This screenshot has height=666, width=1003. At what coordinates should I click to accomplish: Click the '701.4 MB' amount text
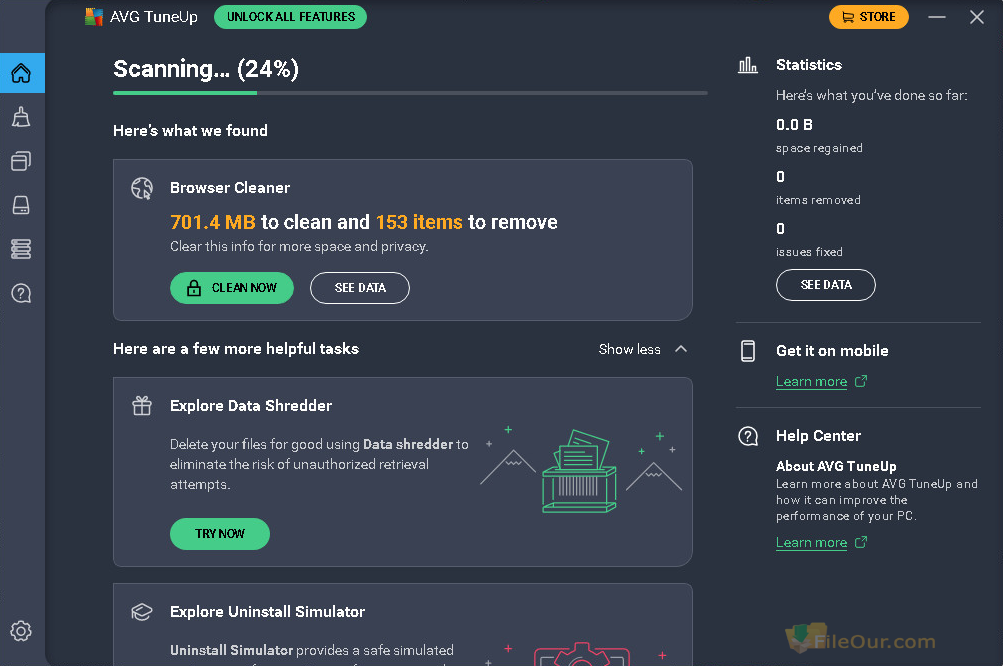click(x=213, y=222)
